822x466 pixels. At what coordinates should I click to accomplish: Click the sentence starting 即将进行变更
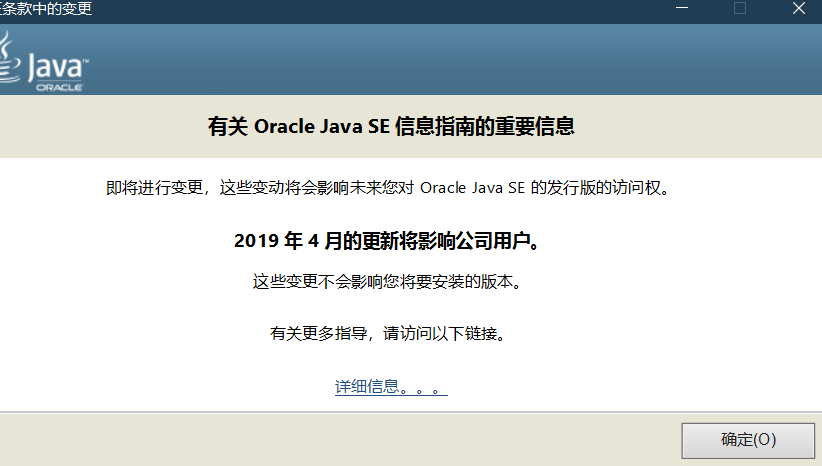[388, 188]
